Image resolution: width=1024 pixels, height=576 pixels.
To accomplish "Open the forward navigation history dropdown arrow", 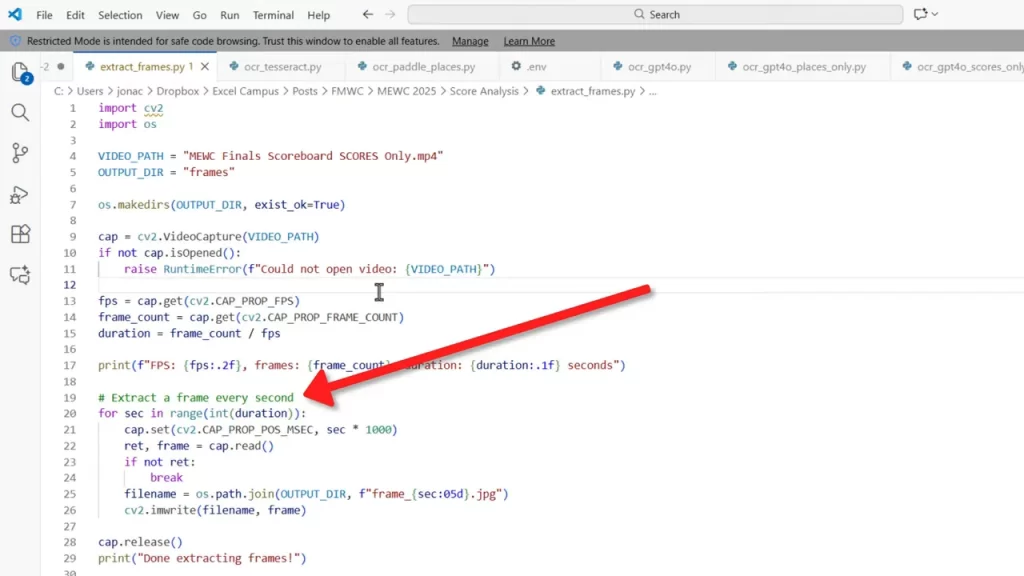I will tap(388, 14).
